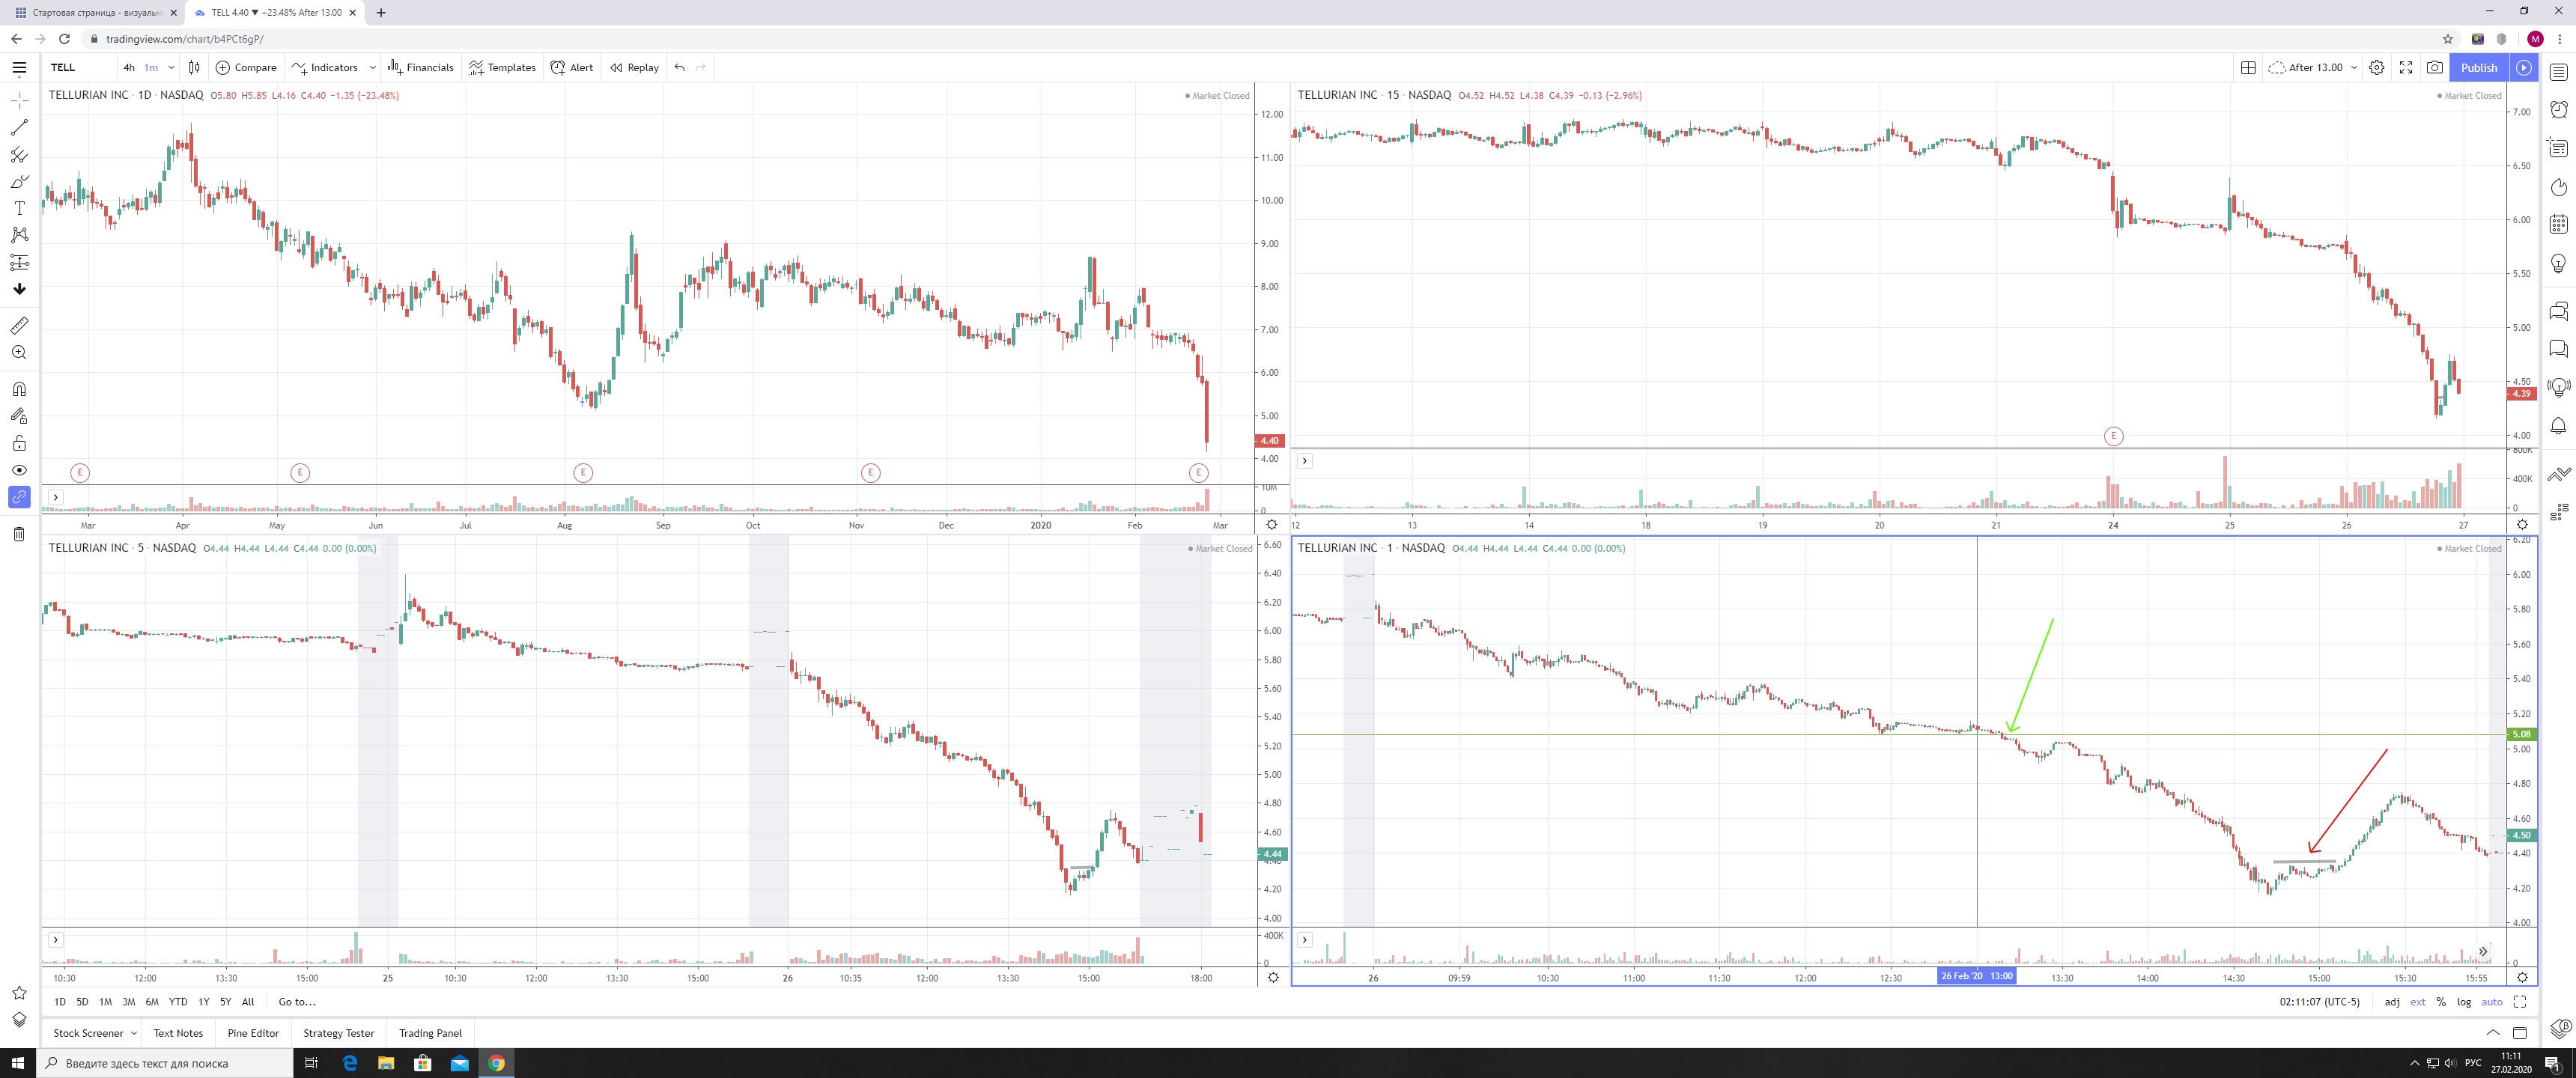Open the Pine Editor tab
Viewport: 2576px width, 1078px height.
[253, 1033]
